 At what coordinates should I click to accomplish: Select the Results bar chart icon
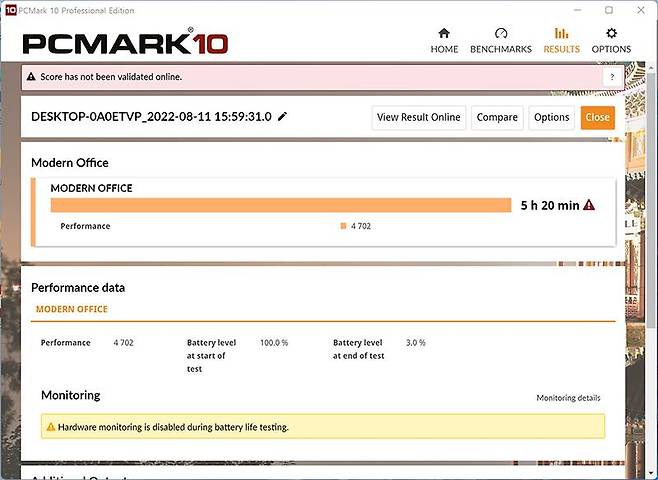(561, 33)
